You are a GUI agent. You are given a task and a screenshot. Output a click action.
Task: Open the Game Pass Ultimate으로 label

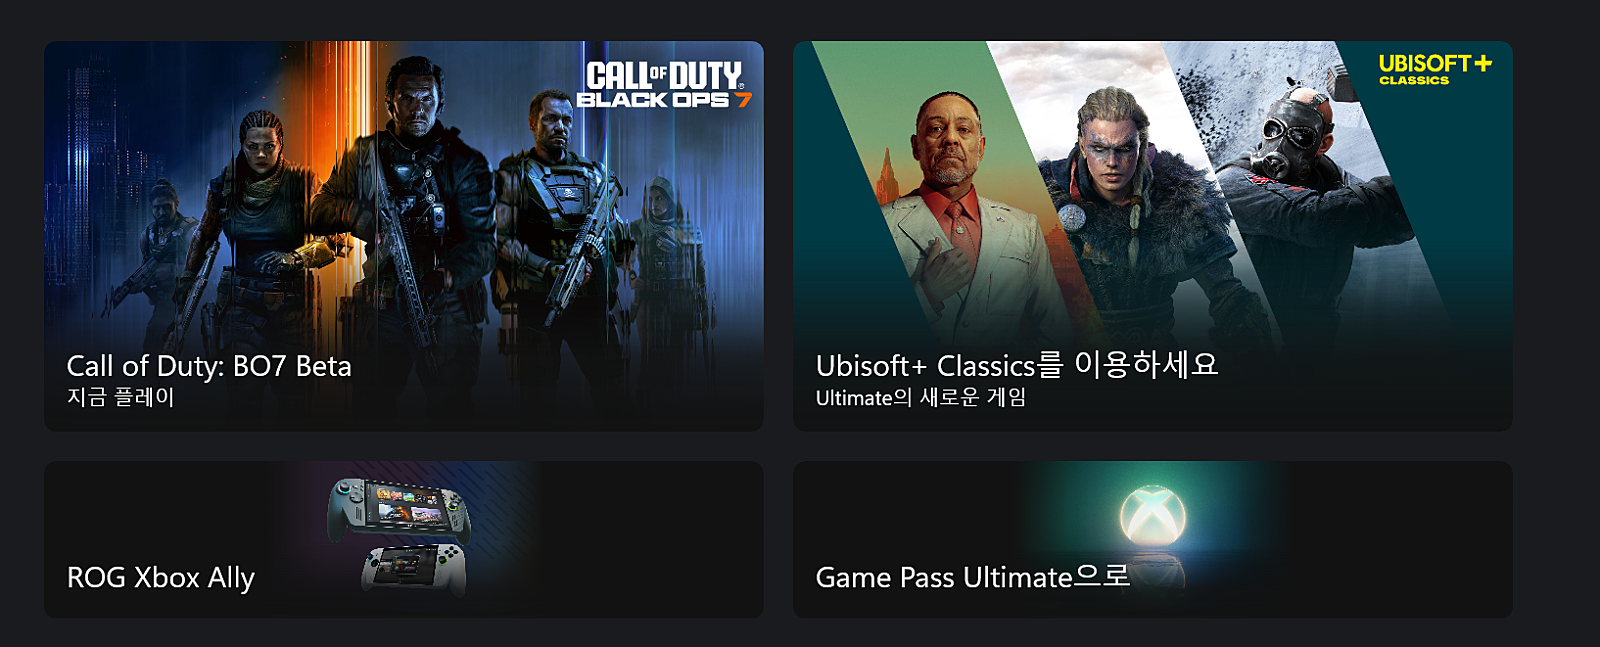973,577
